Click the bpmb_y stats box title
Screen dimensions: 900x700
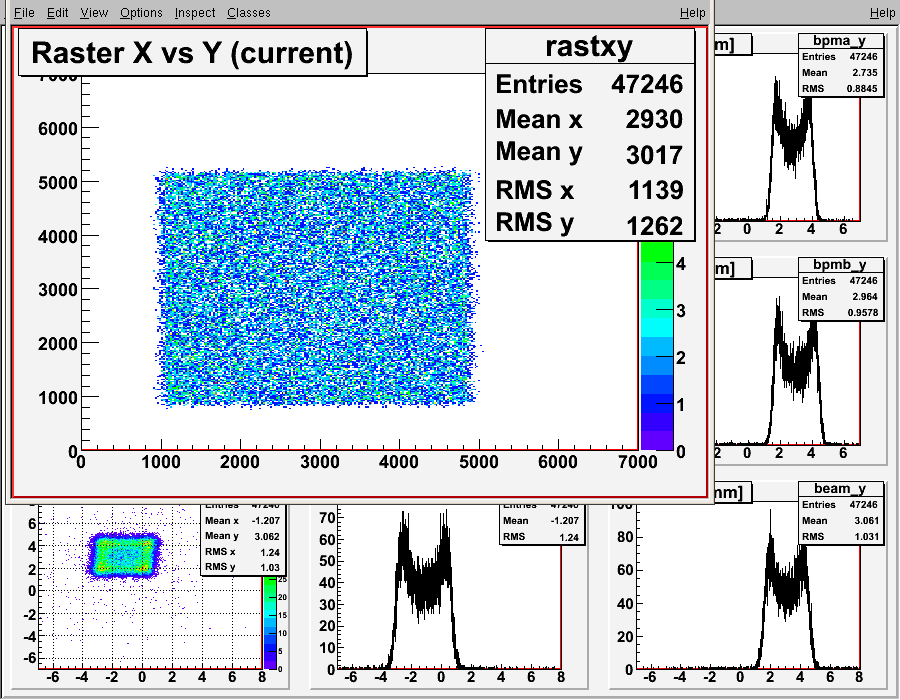coord(840,265)
